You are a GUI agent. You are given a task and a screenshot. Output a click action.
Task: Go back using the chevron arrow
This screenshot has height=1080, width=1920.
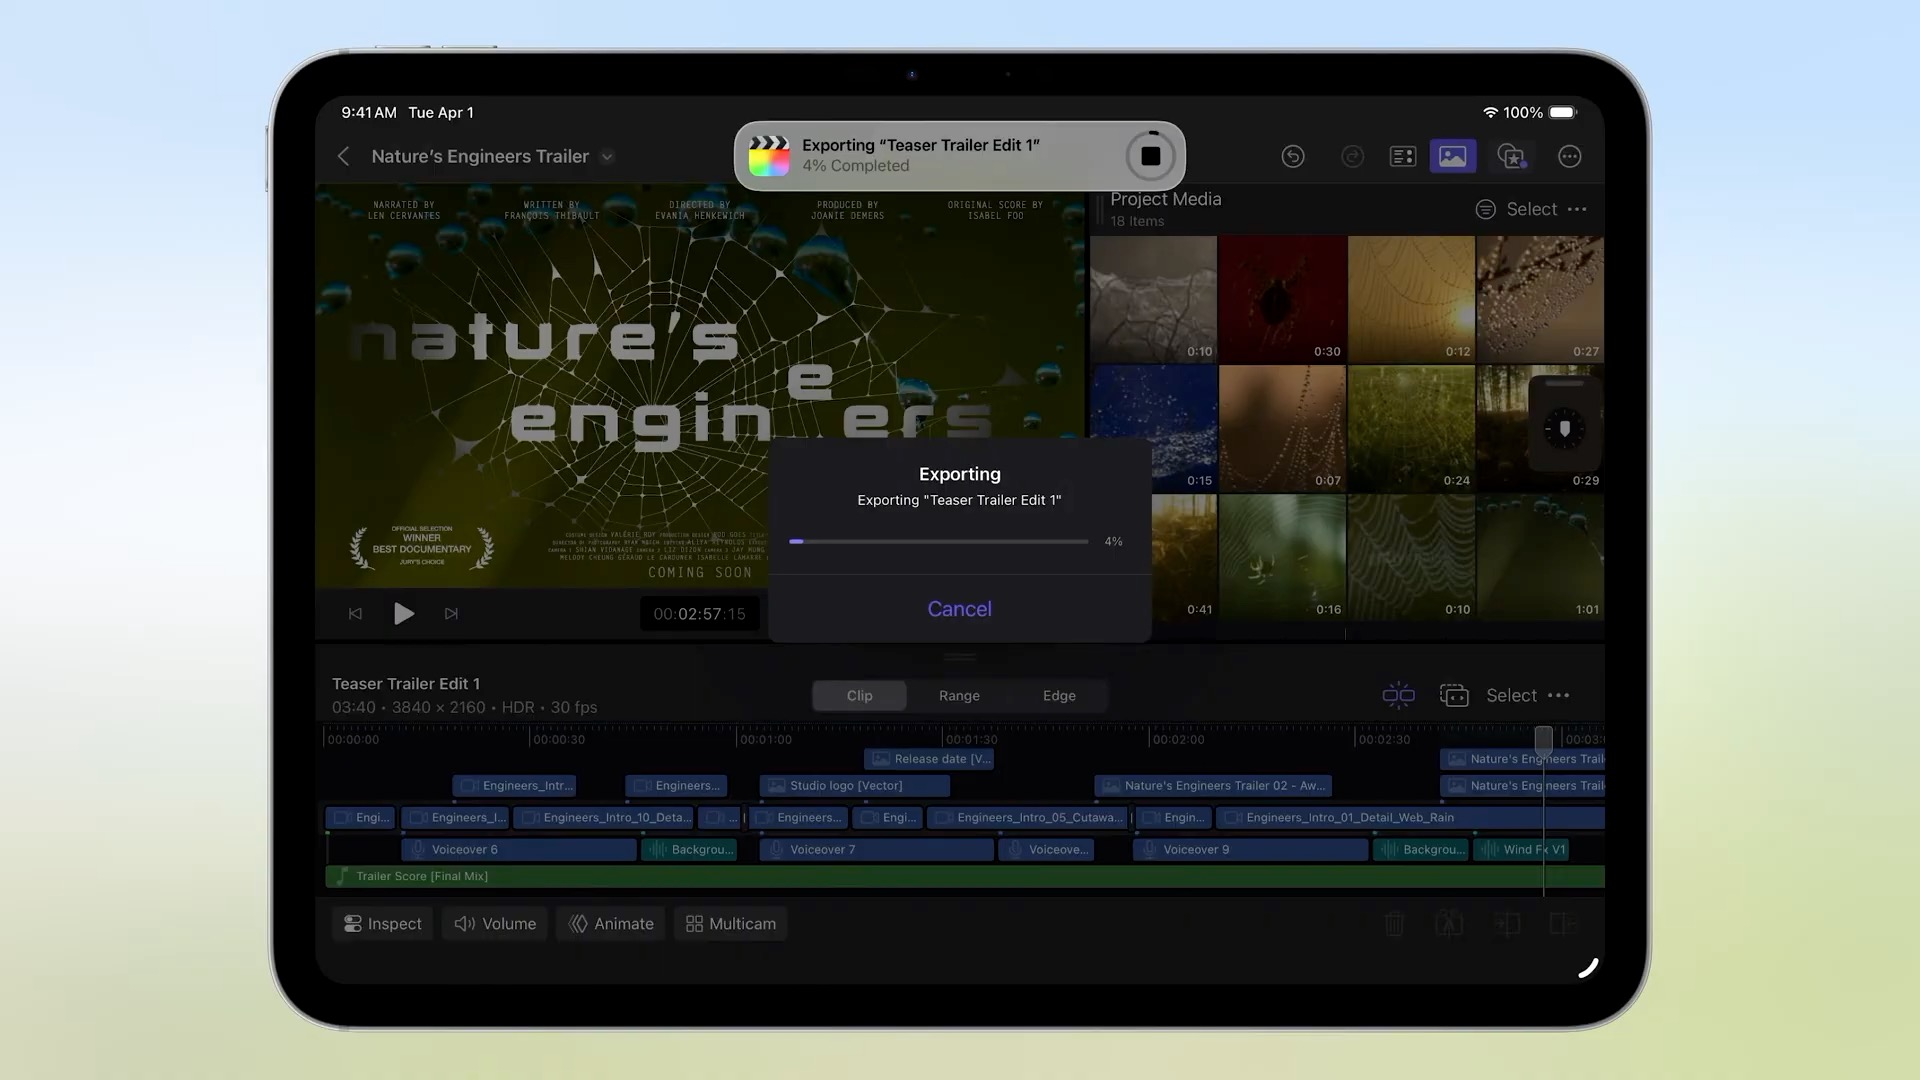tap(344, 156)
